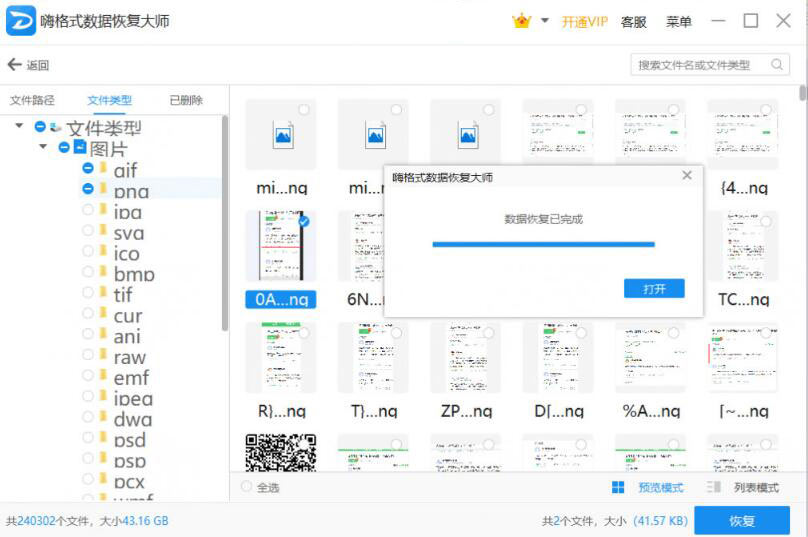Select the psp folder in tree
808x537 pixels.
129,461
